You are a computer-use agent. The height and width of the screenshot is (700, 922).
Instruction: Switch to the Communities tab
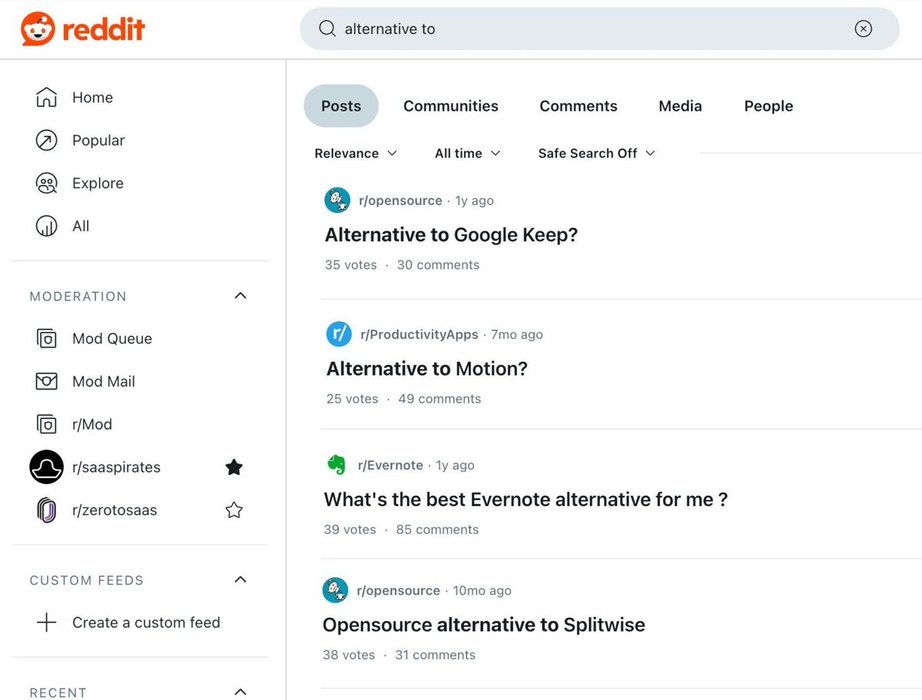(451, 106)
